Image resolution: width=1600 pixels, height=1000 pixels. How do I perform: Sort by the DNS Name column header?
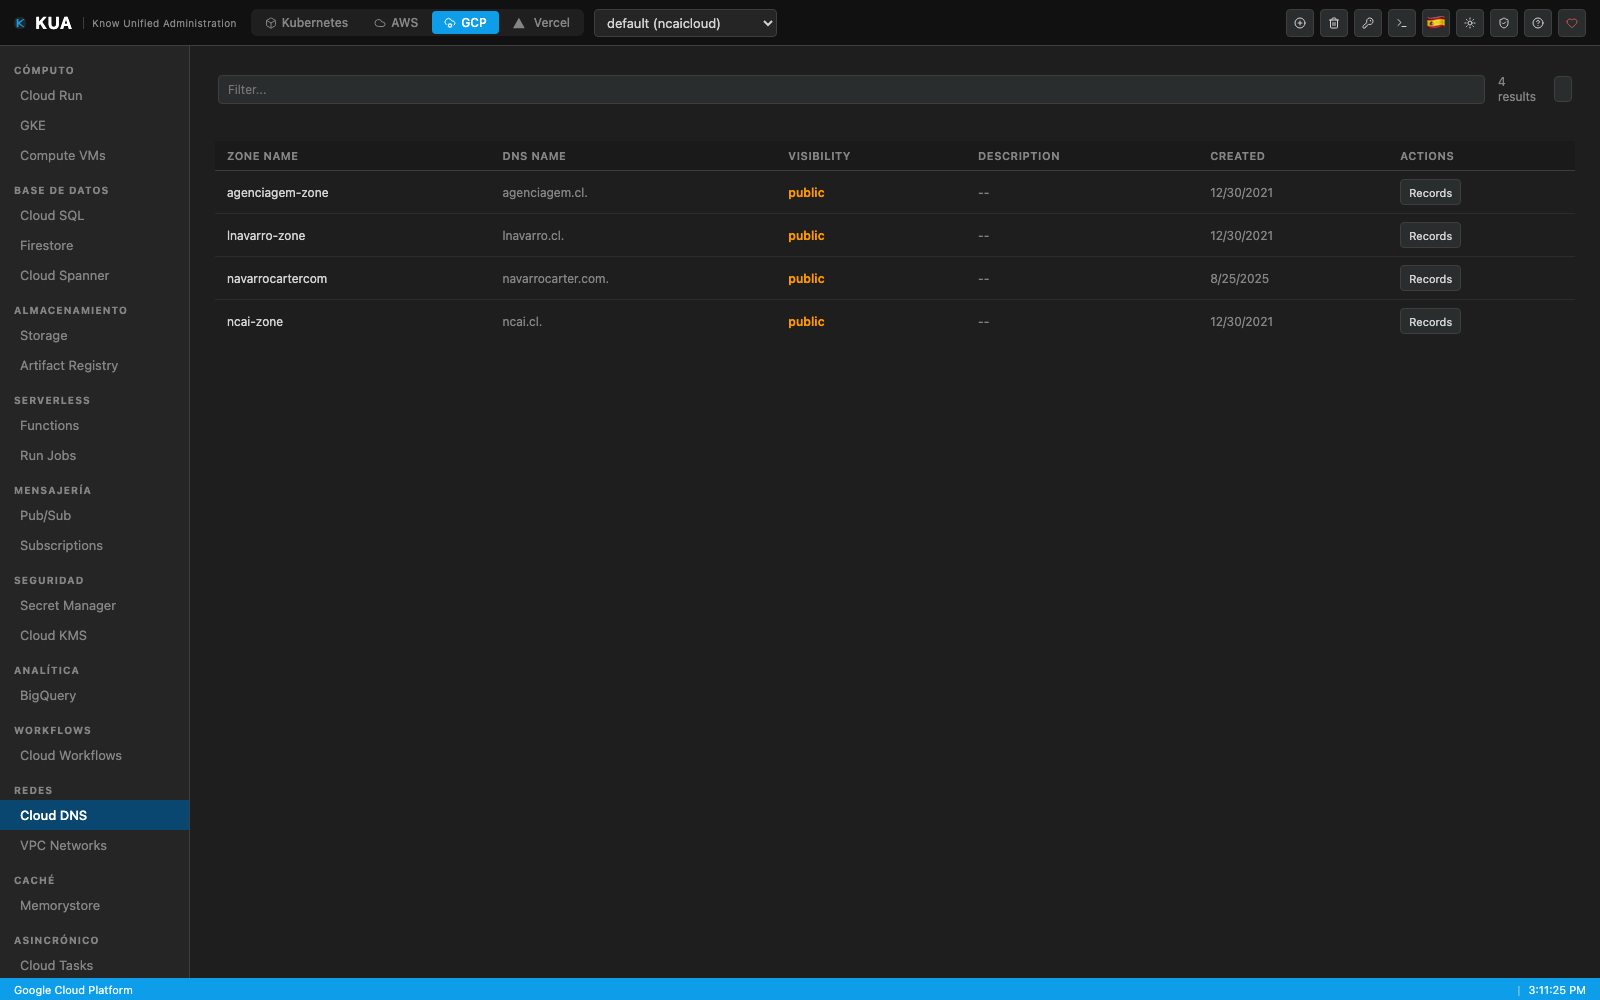[x=534, y=156]
